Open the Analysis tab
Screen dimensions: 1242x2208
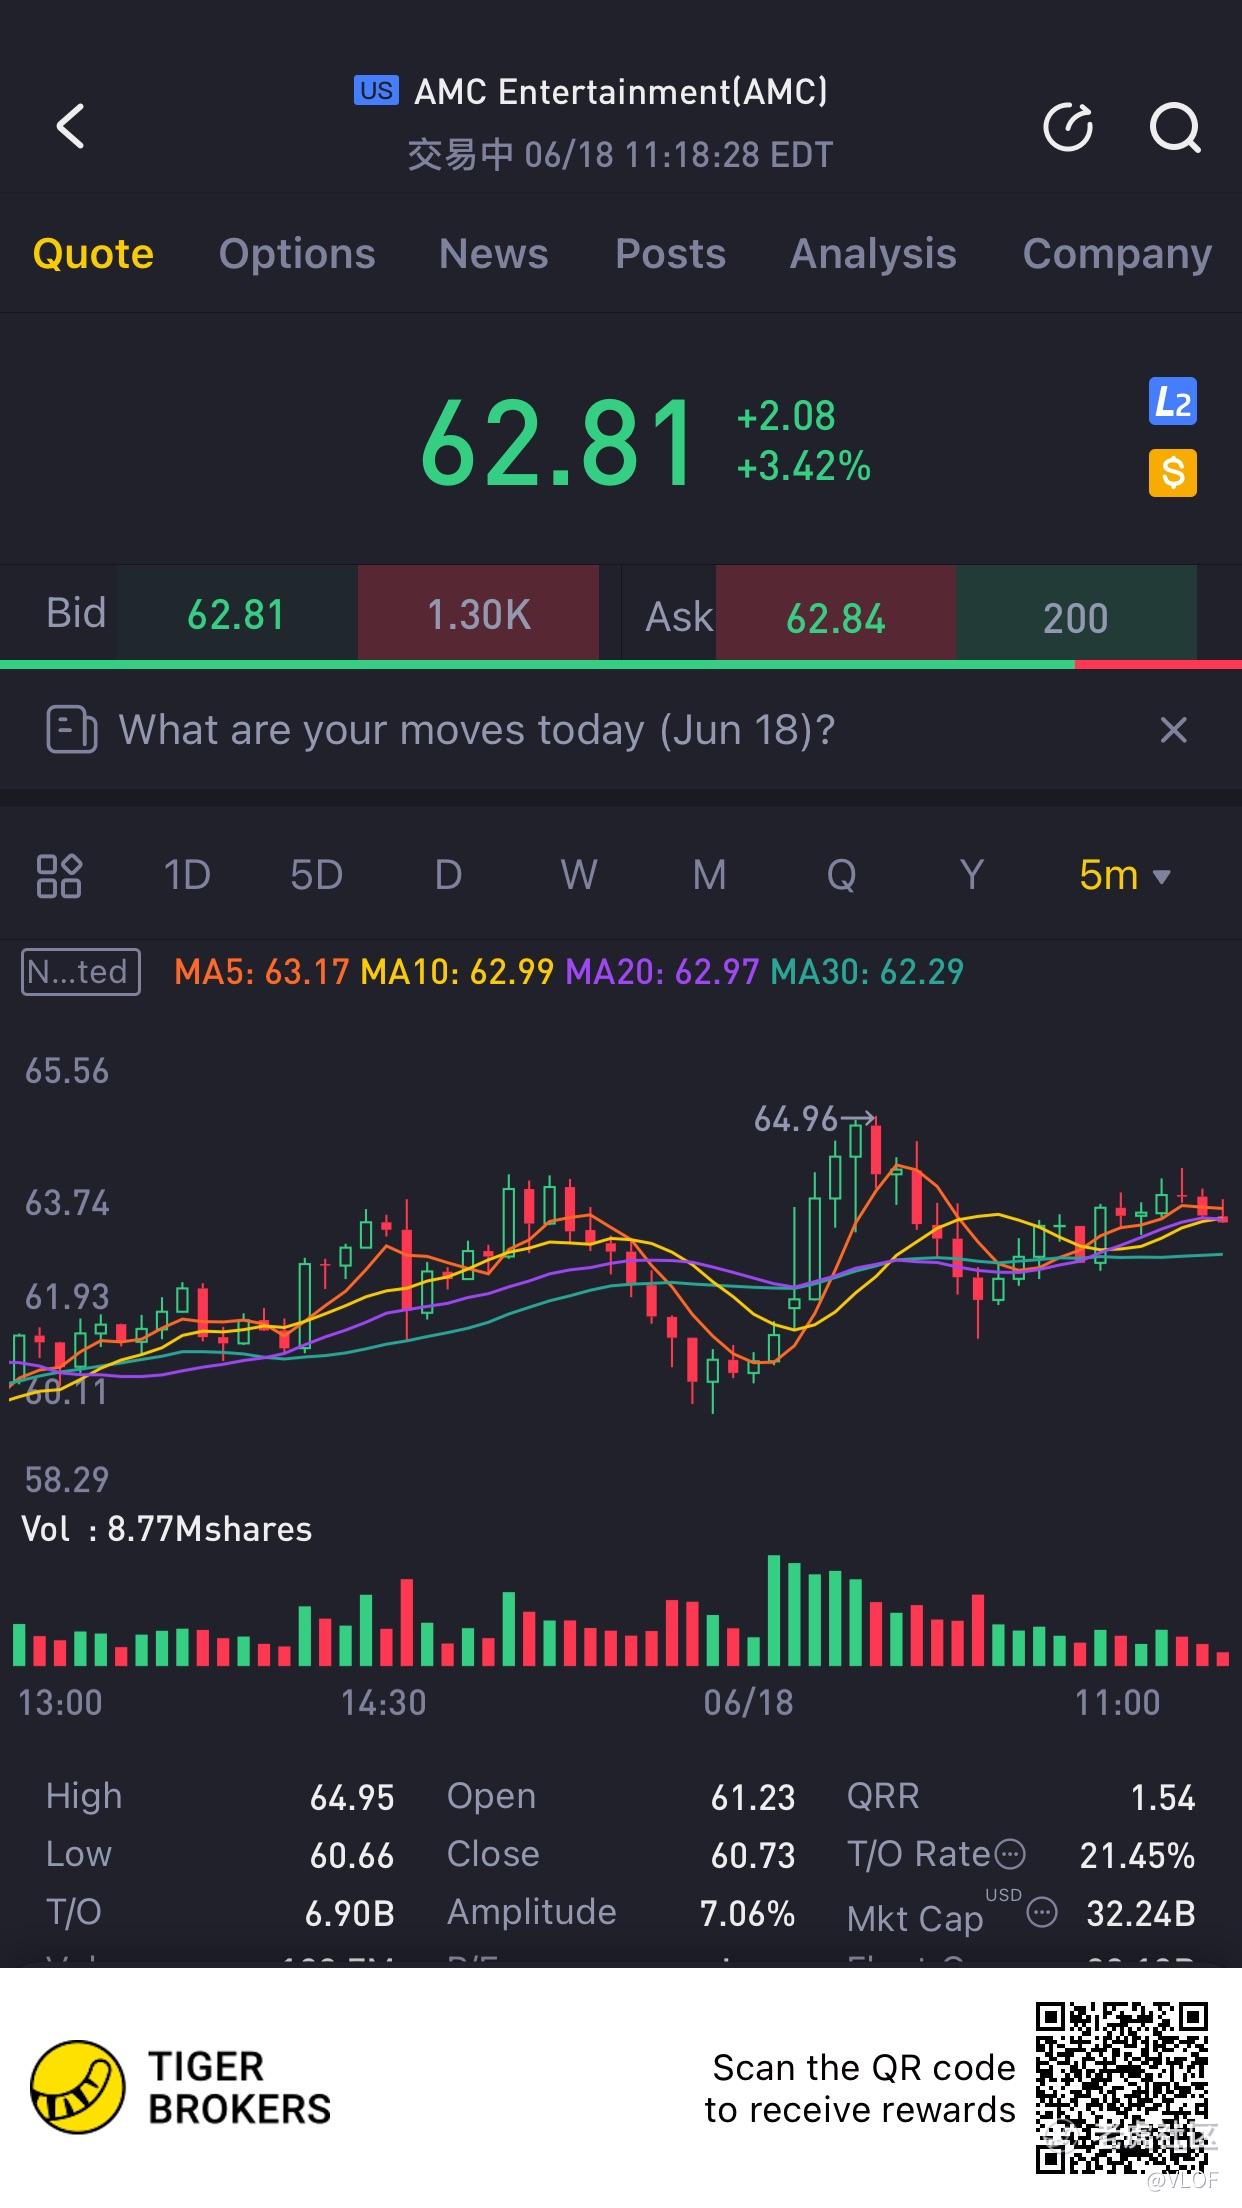(873, 254)
